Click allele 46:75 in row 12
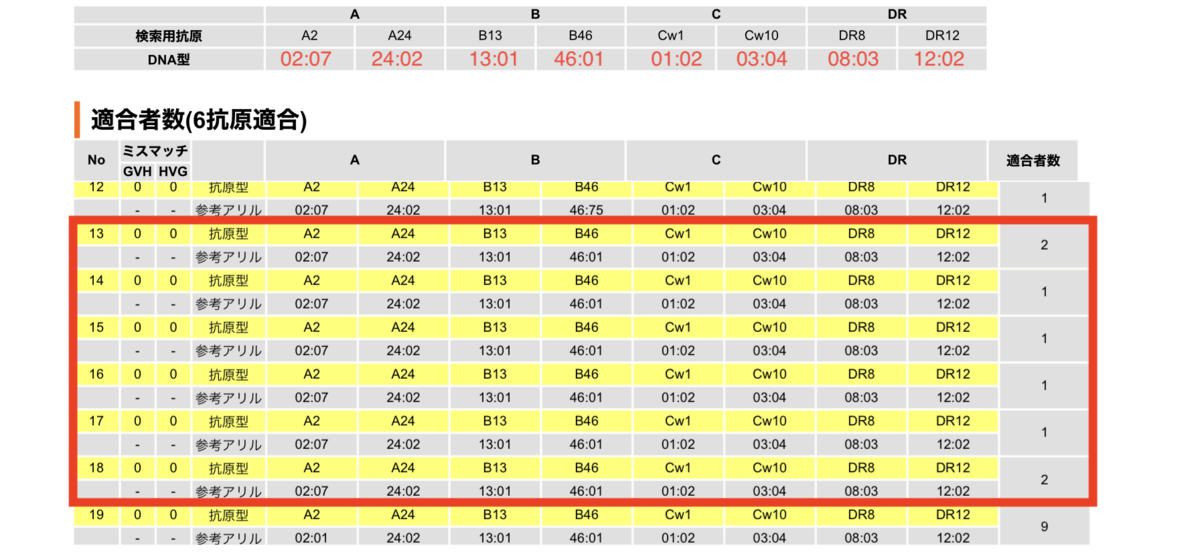 (586, 210)
